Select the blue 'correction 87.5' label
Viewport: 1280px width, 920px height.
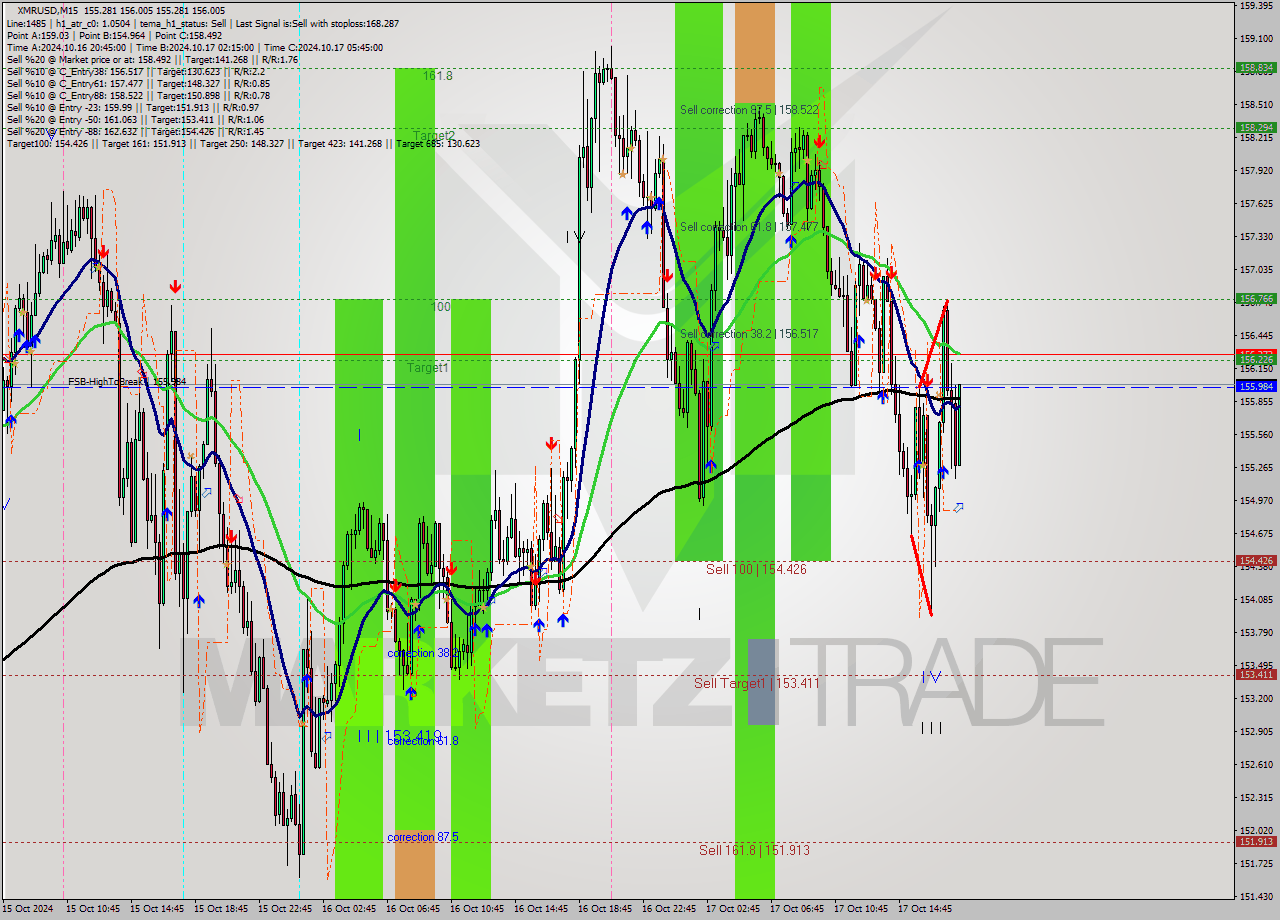[423, 837]
